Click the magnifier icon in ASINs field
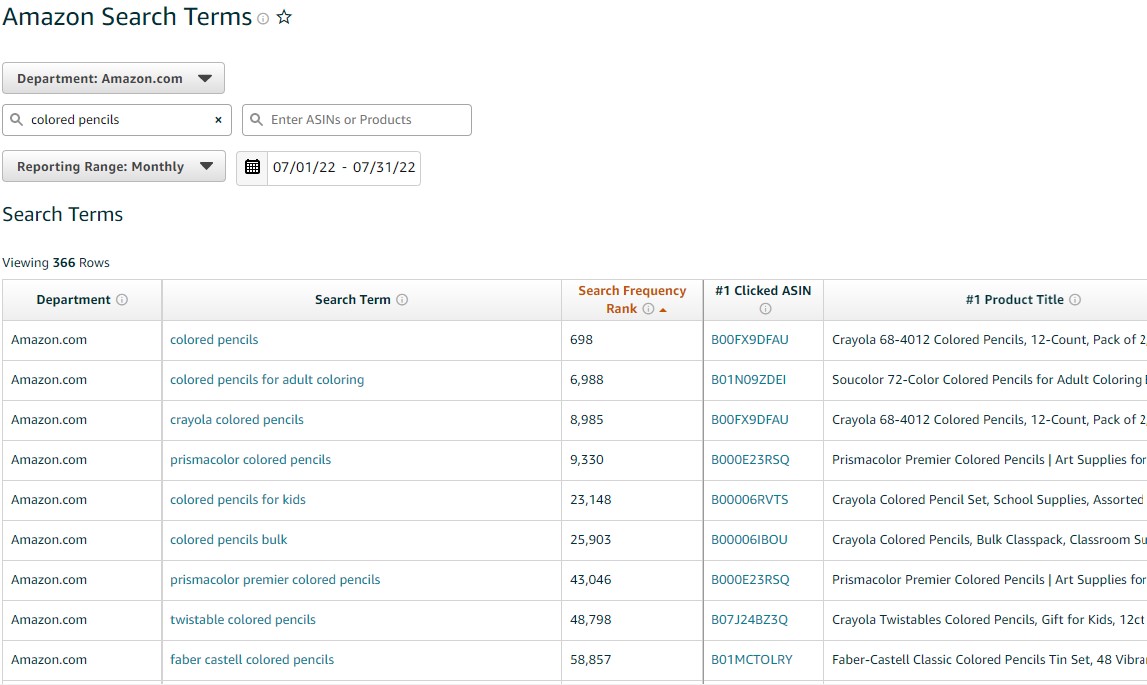The height and width of the screenshot is (685, 1147). click(x=256, y=119)
